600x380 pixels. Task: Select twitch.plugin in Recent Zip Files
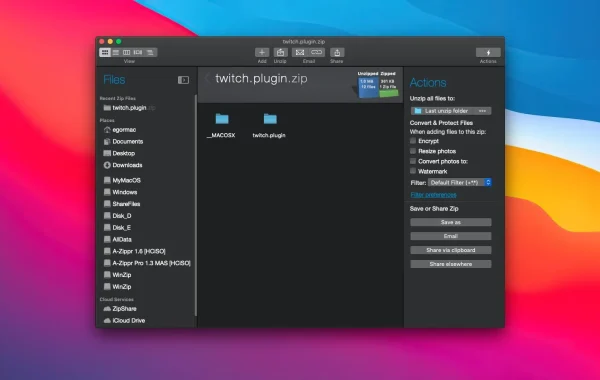point(129,108)
